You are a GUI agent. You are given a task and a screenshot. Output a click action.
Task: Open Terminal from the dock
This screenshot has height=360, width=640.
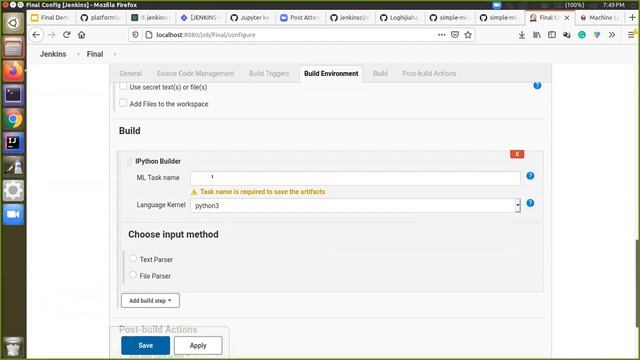point(13,95)
